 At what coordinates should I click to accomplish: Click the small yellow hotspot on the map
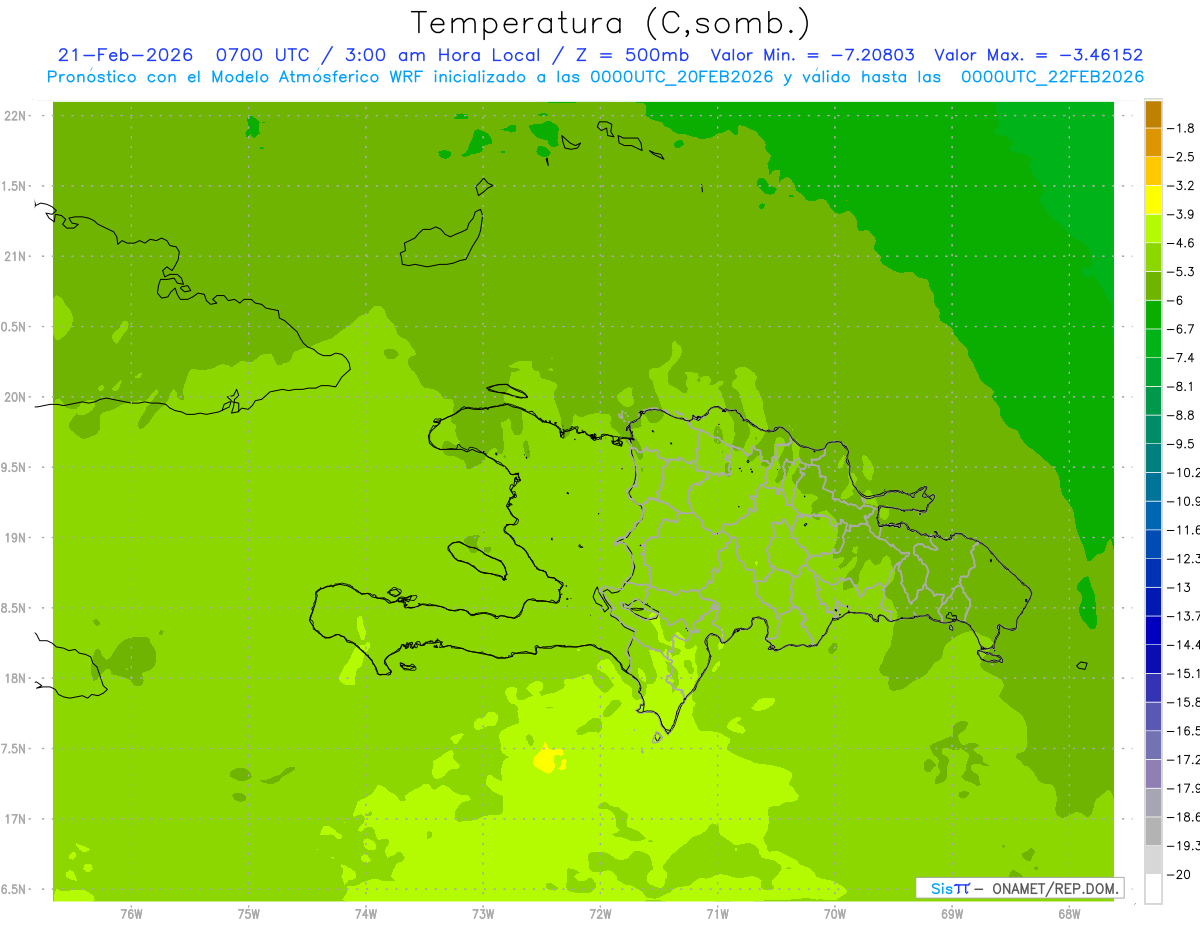(547, 759)
